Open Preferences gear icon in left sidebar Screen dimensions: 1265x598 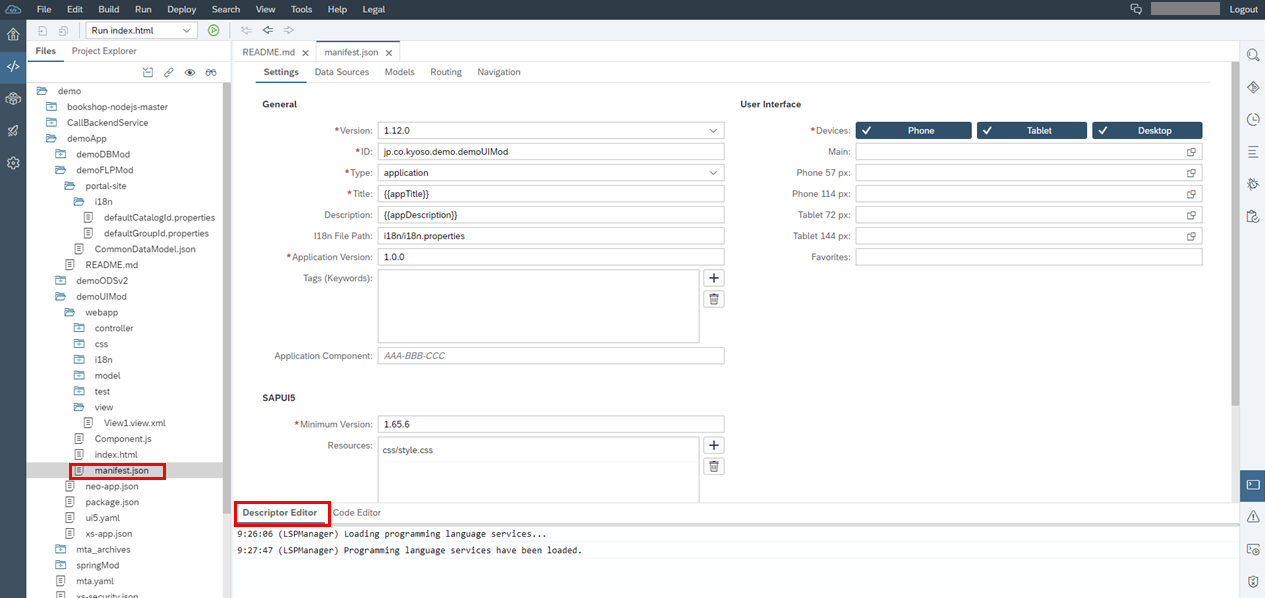tap(13, 163)
